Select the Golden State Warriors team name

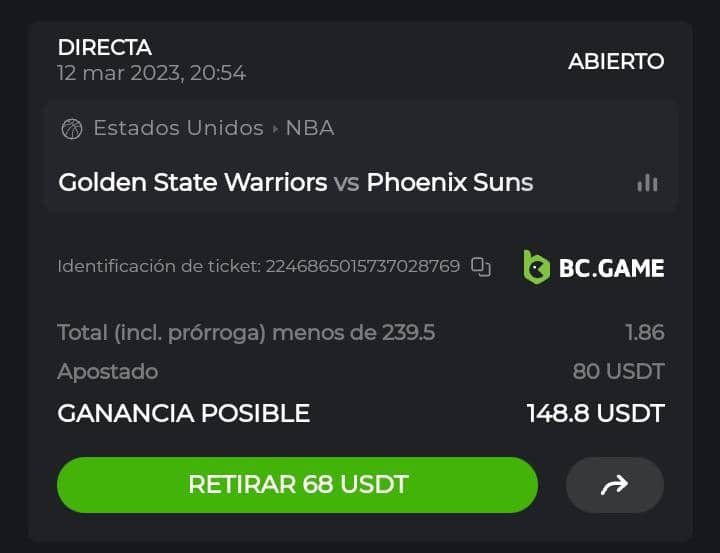coord(193,182)
